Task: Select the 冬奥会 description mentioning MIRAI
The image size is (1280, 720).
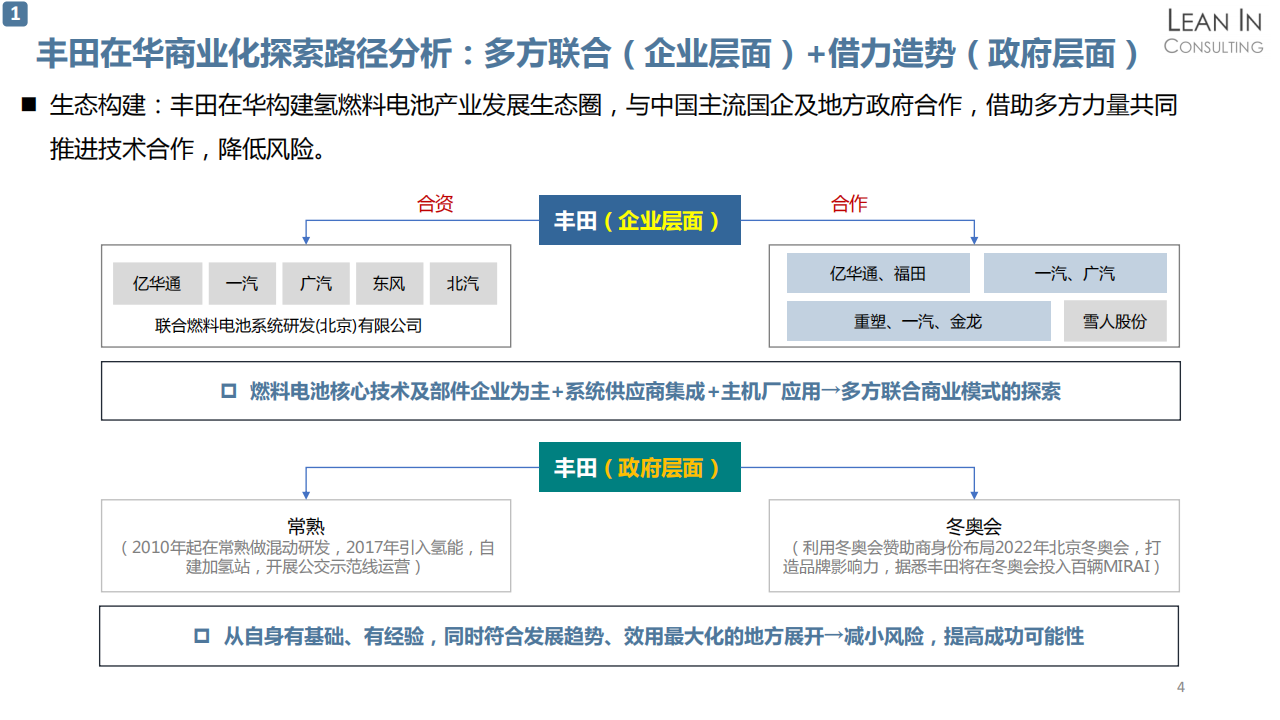Action: coord(973,557)
